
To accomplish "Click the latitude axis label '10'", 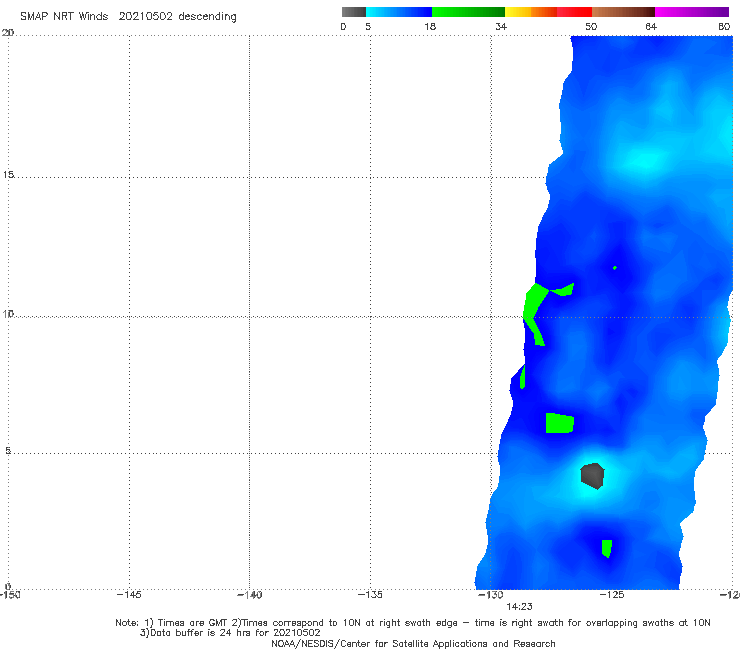I will tap(8, 313).
